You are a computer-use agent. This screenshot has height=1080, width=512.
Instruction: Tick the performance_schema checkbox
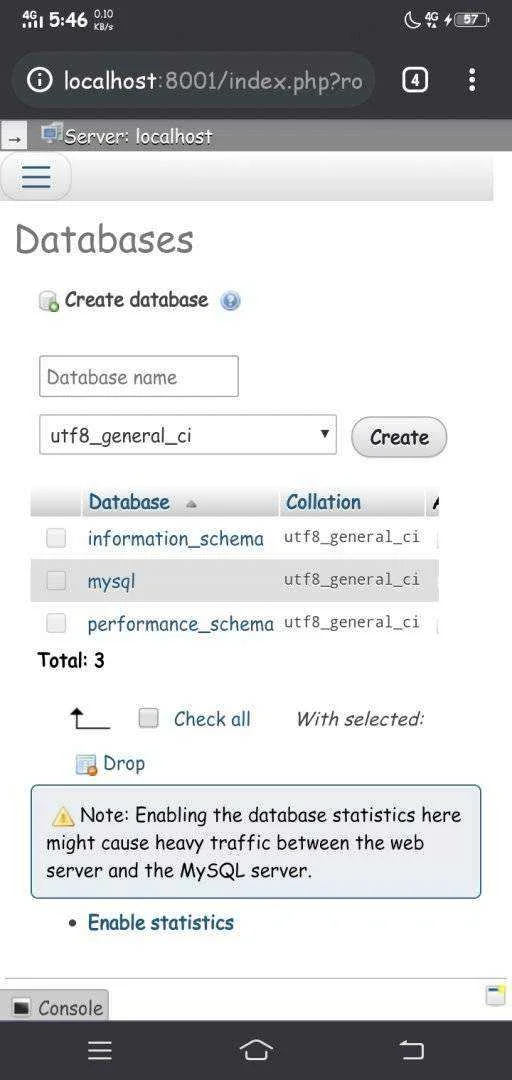click(56, 623)
